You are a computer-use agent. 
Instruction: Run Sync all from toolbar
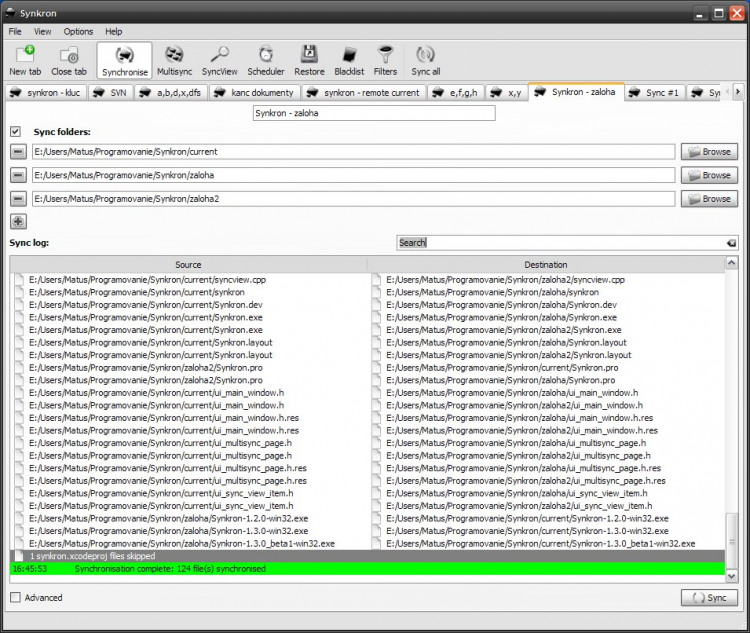click(425, 61)
